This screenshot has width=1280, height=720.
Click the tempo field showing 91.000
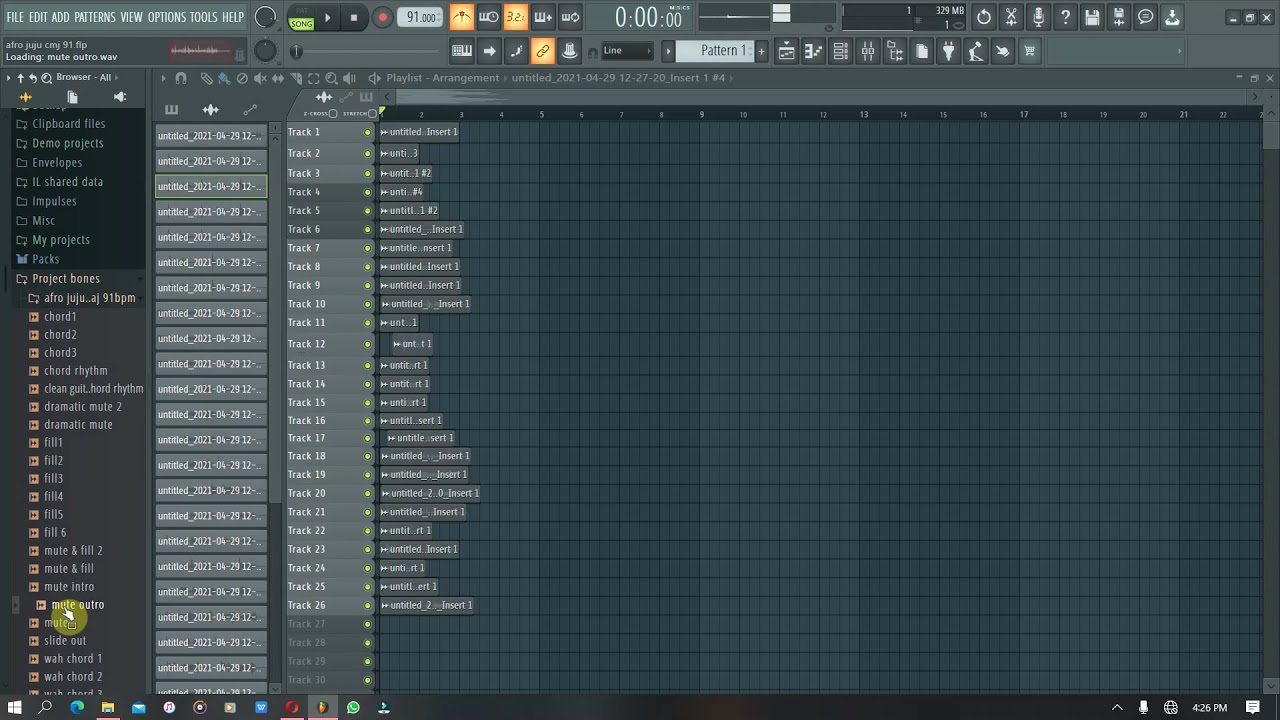point(421,17)
